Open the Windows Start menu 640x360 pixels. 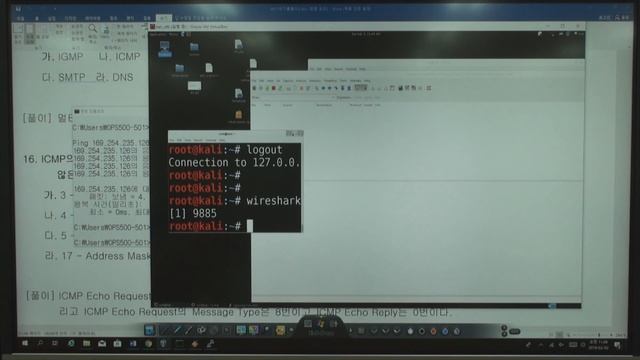(x=25, y=344)
